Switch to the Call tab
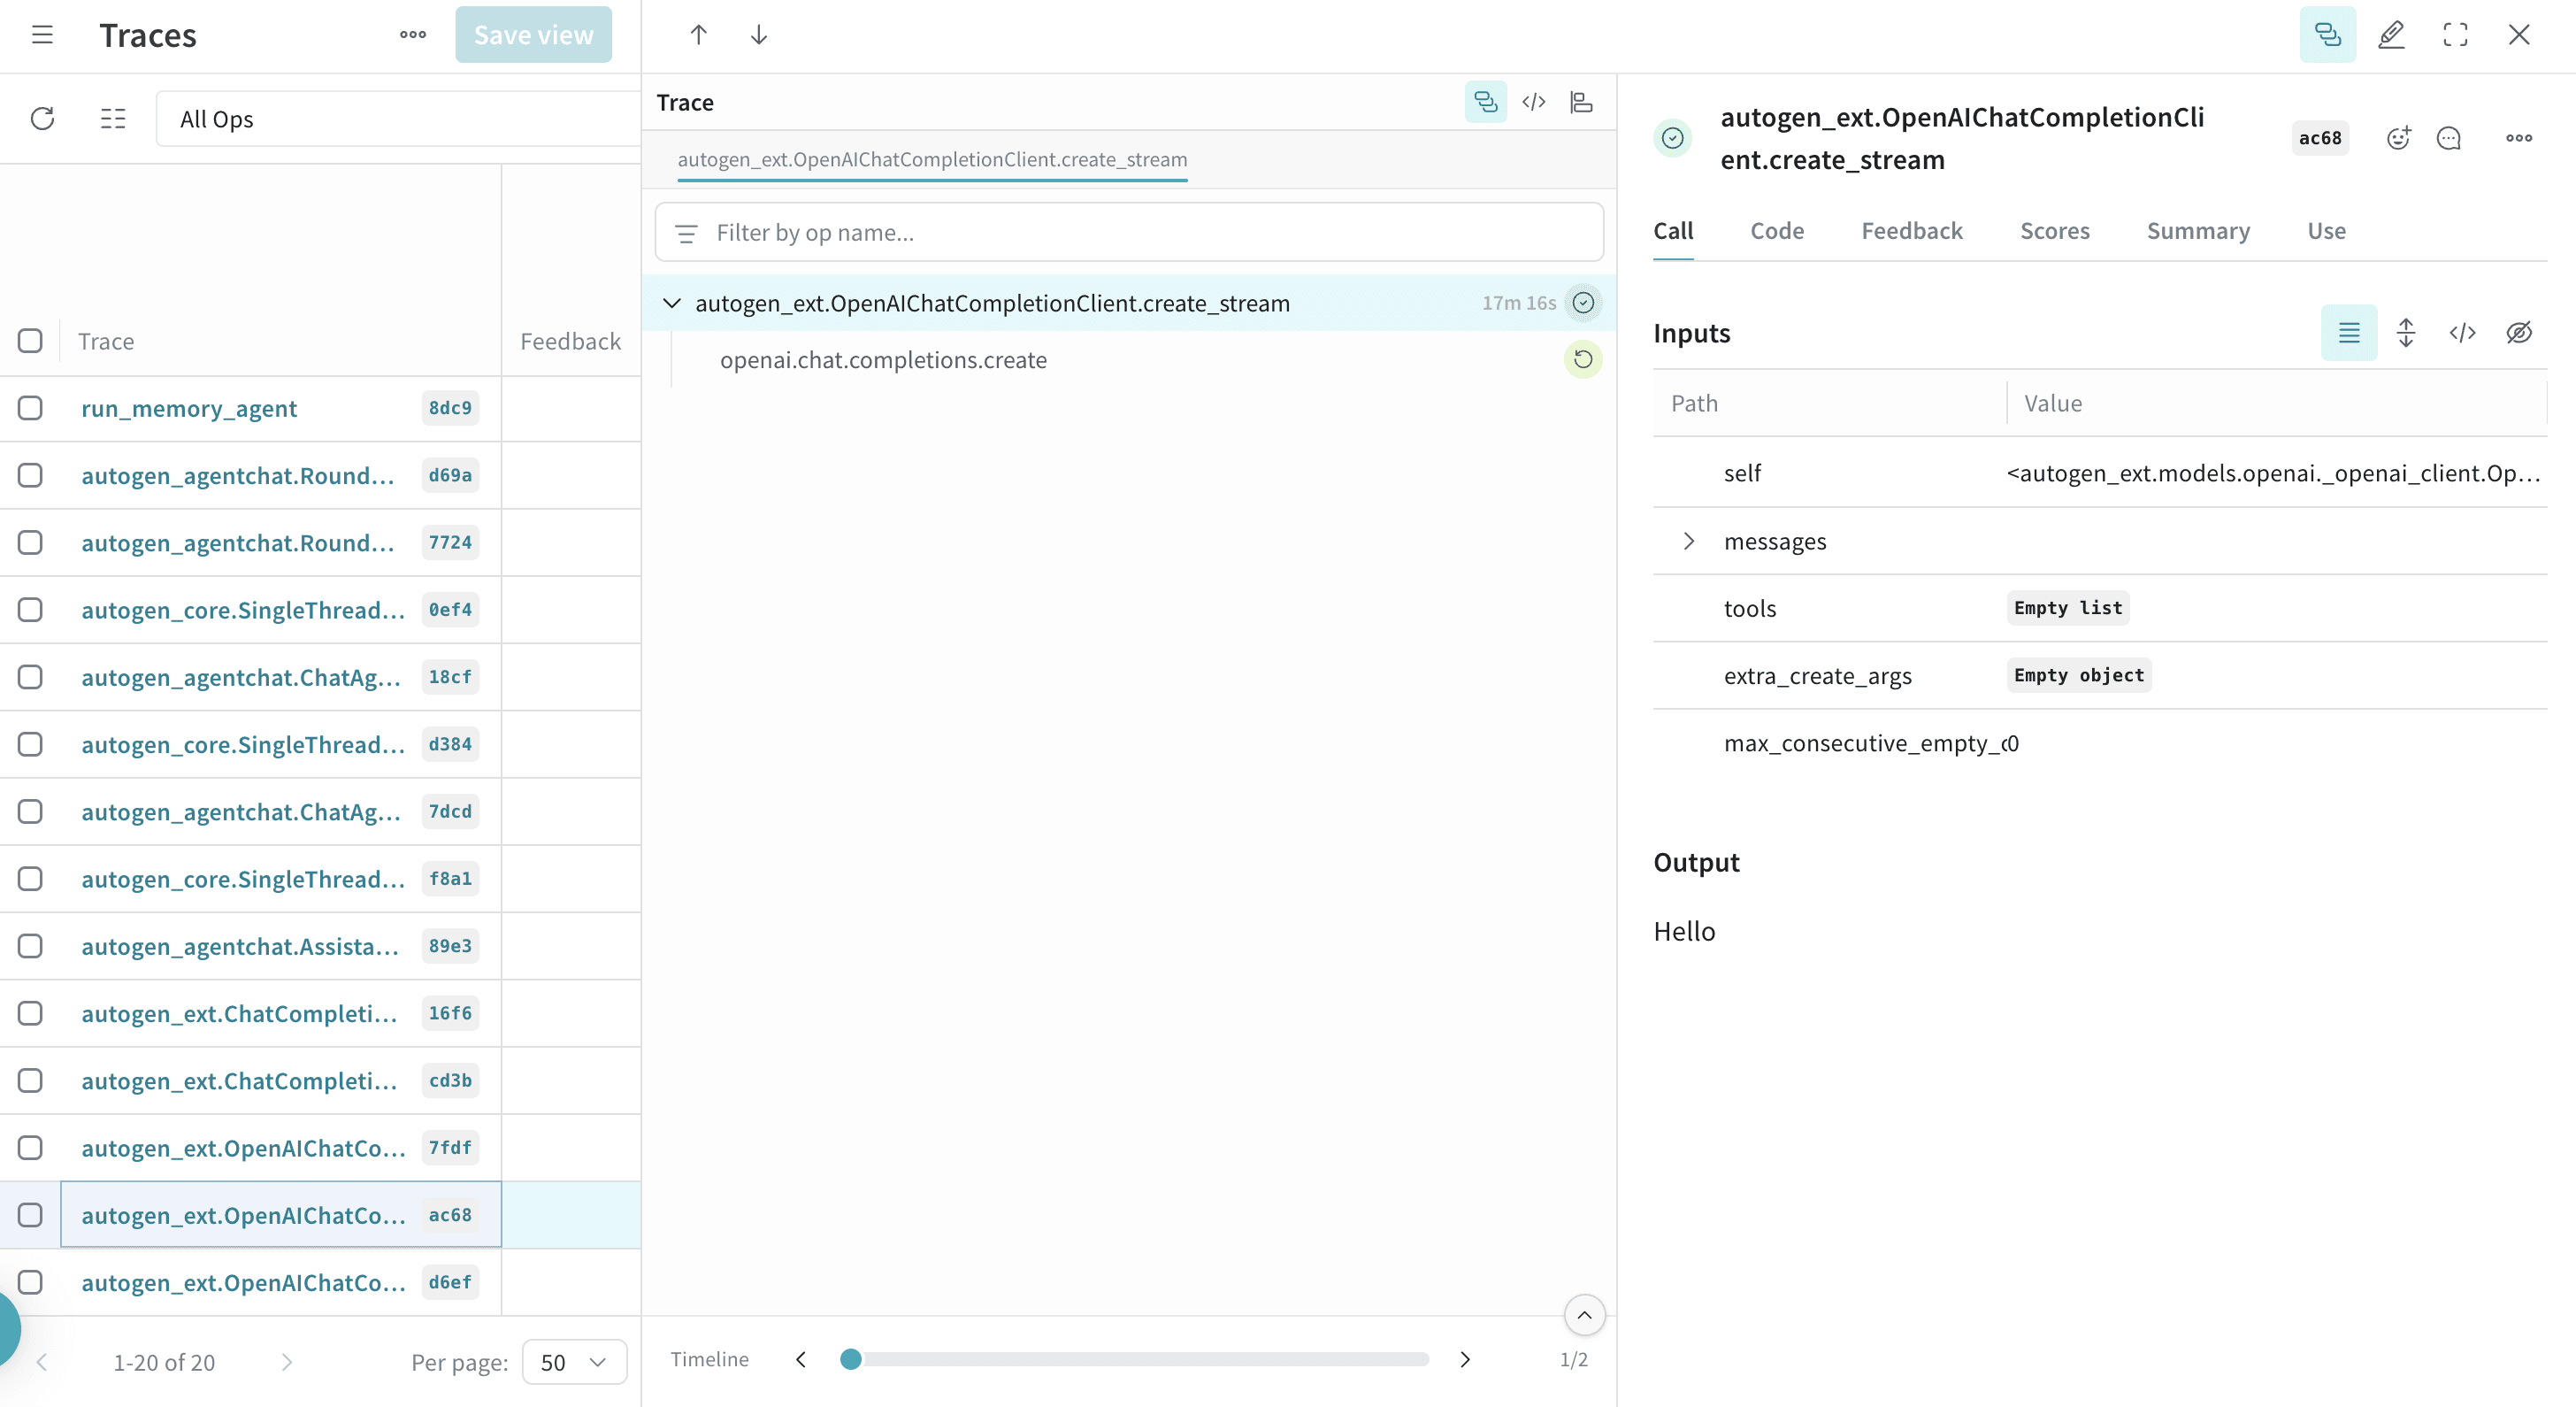 click(1673, 231)
